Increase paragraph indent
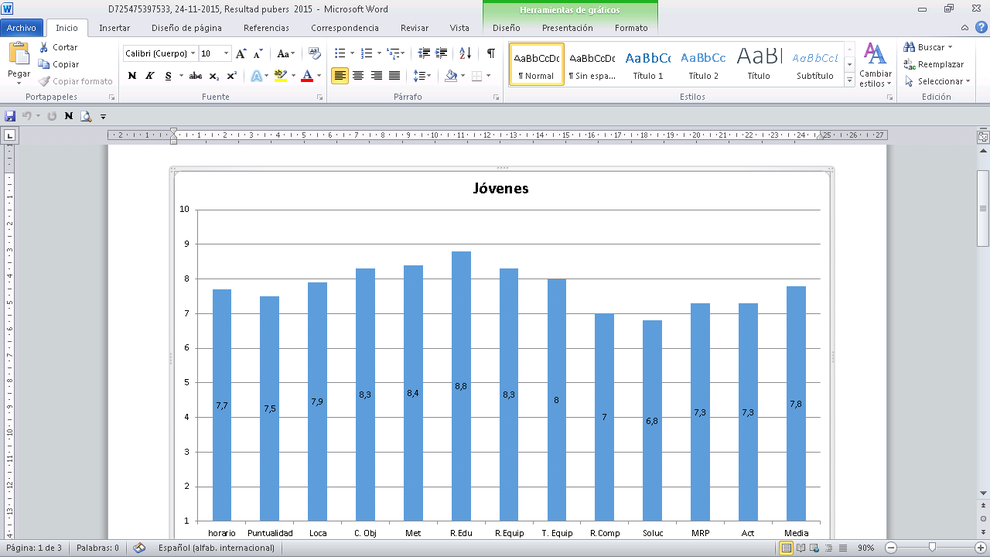The image size is (990, 557). coord(441,54)
